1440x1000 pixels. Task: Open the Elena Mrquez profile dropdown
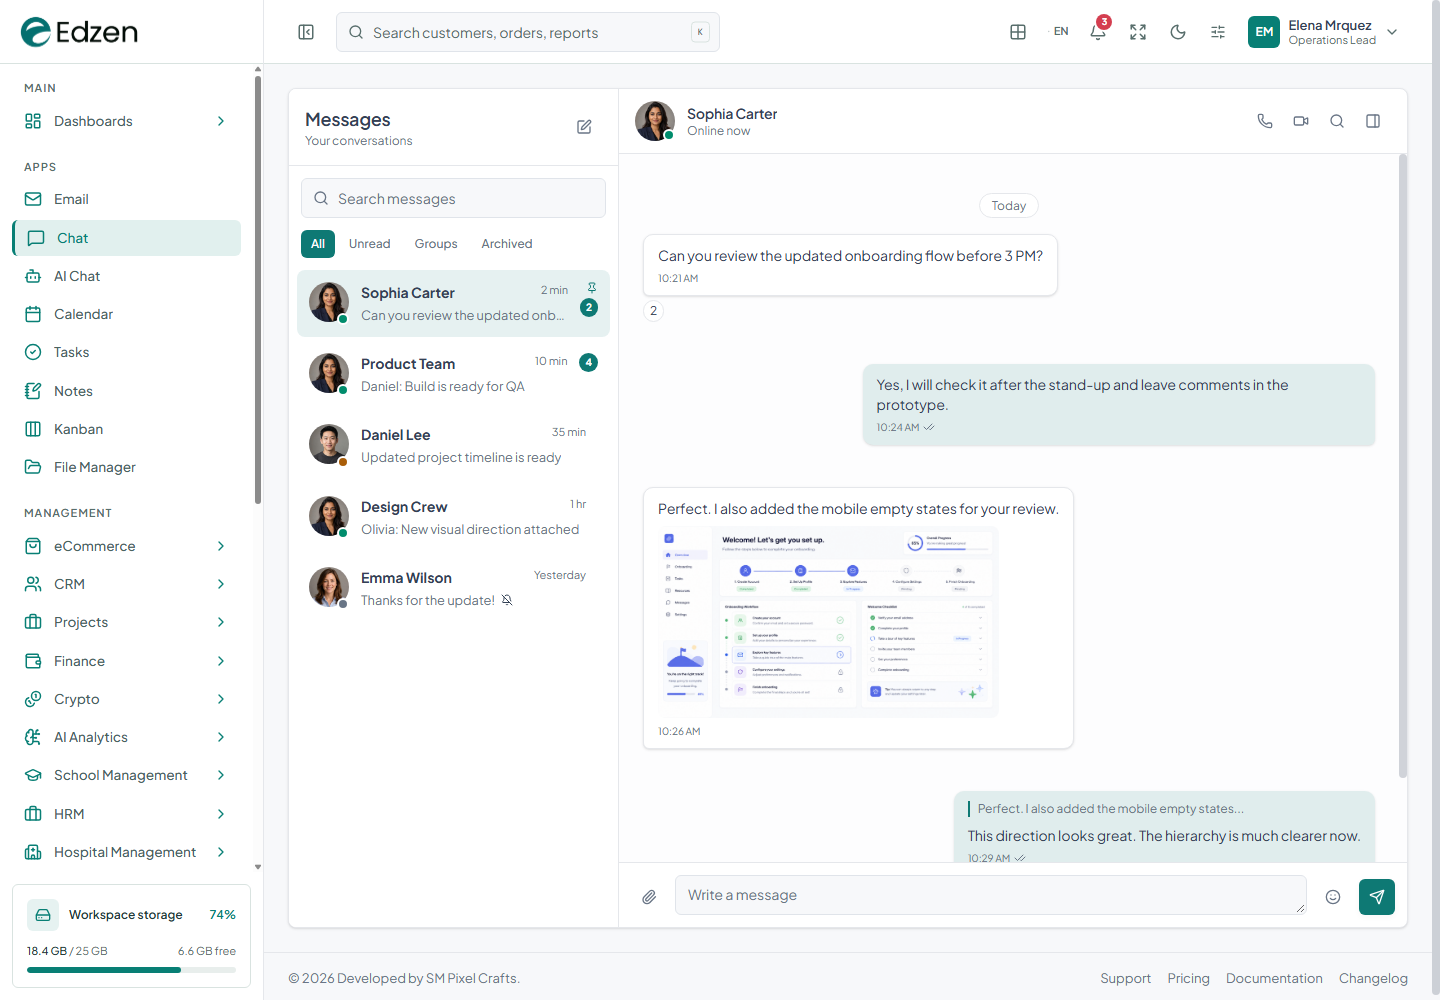point(1323,32)
